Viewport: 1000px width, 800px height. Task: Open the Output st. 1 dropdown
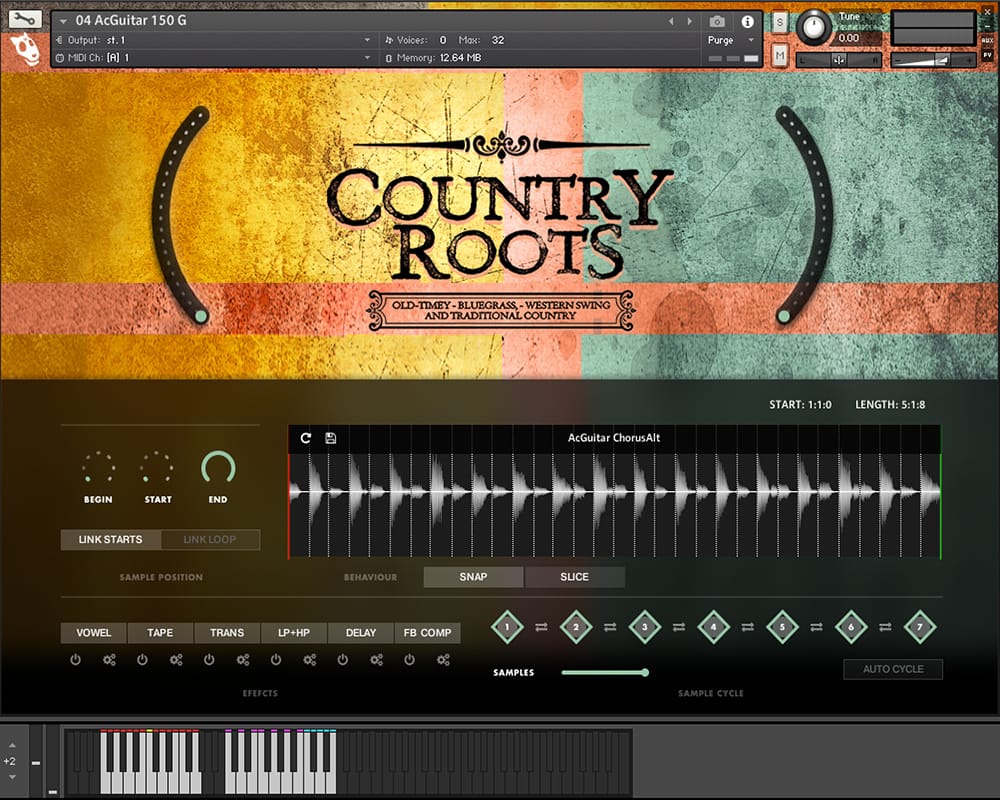pos(367,40)
